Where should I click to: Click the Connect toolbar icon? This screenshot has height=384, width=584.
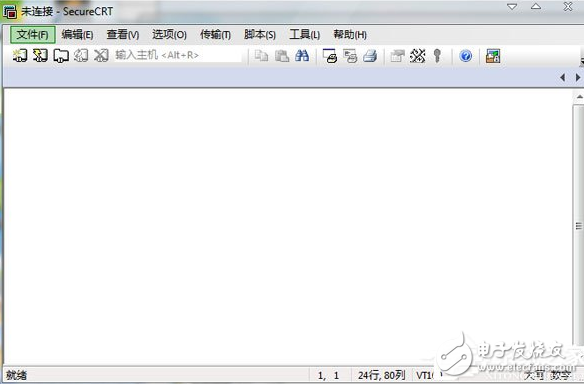tap(20, 56)
